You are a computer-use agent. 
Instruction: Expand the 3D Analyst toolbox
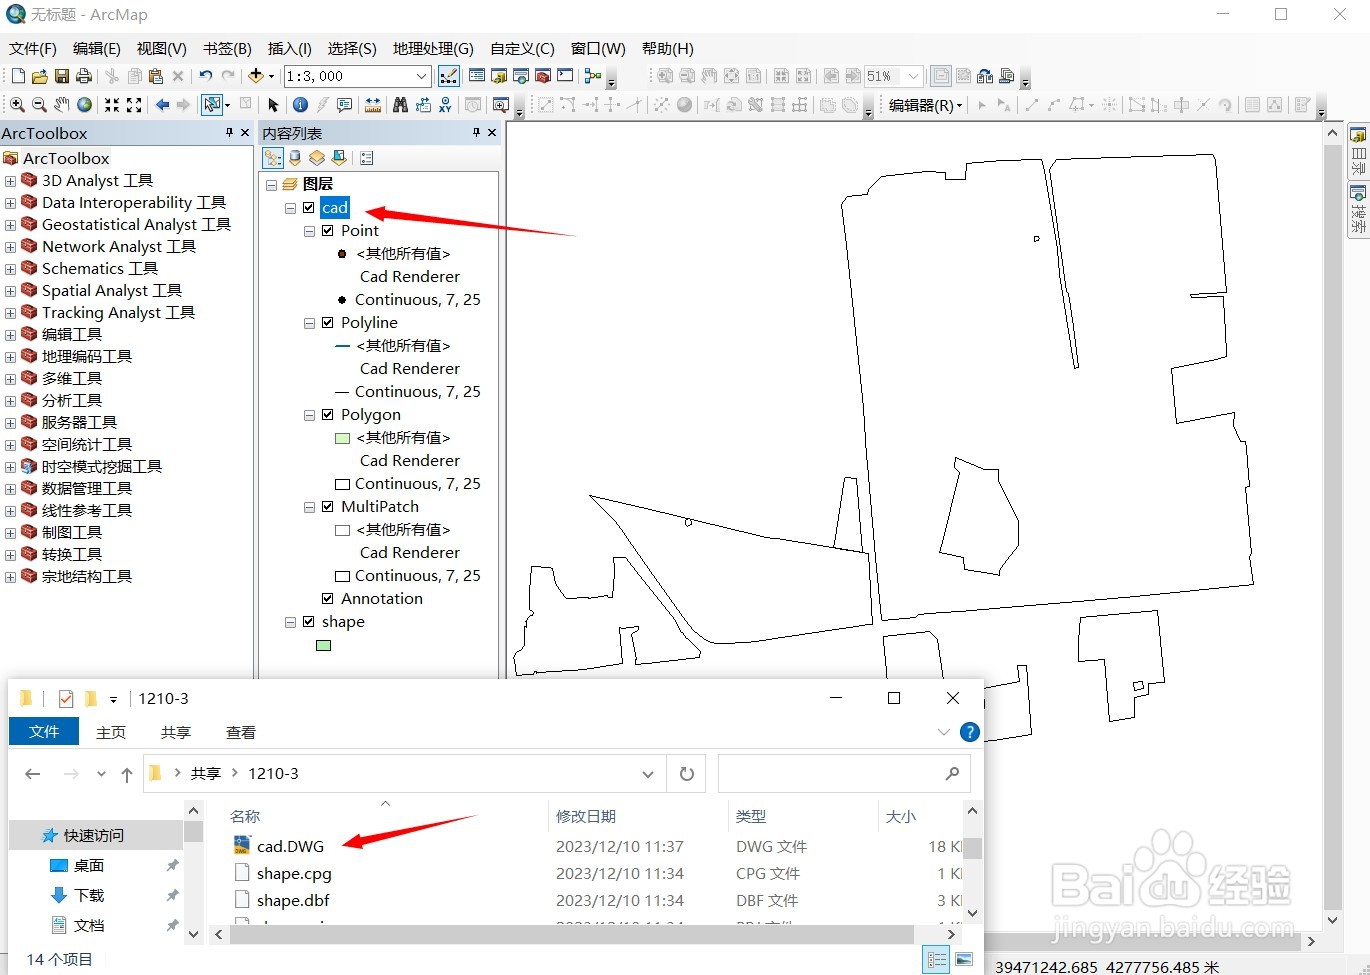click(10, 180)
